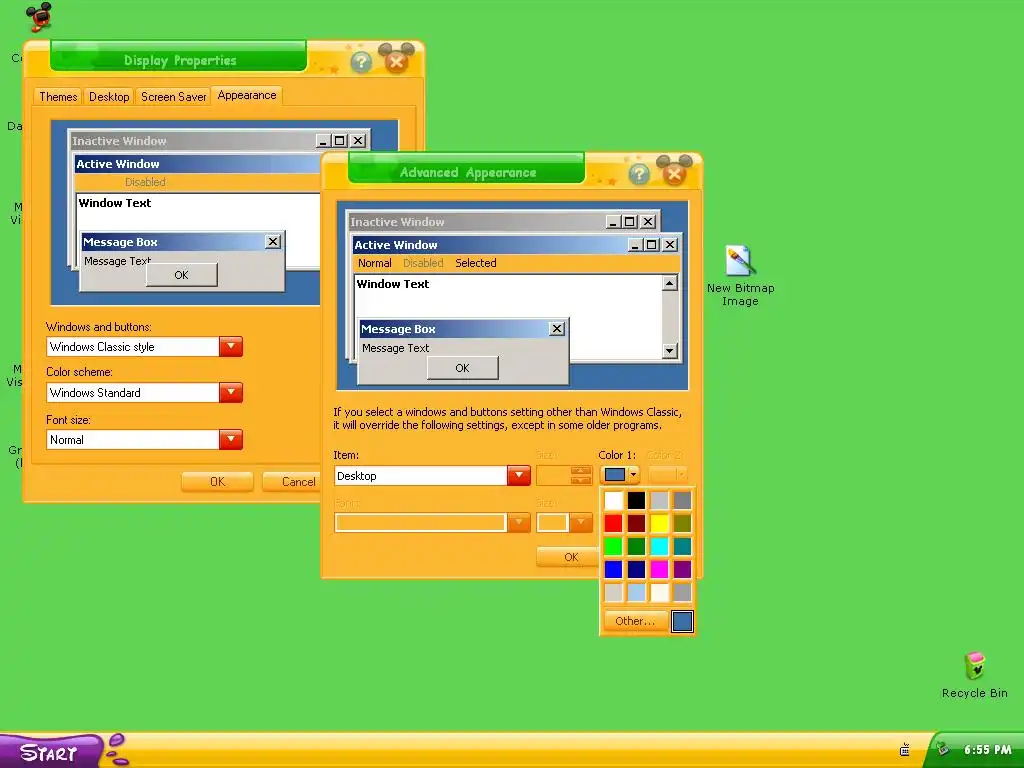Viewport: 1024px width, 768px height.
Task: Click help question mark in Advanced Appearance
Action: [x=639, y=174]
